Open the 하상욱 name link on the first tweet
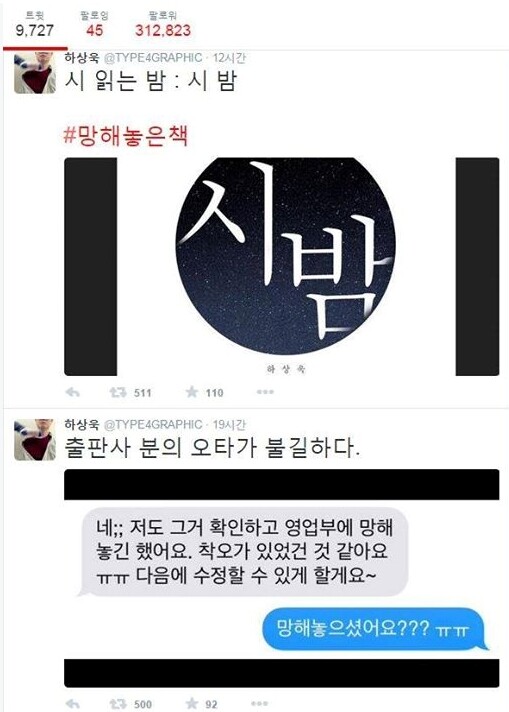The height and width of the screenshot is (712, 509). click(x=82, y=58)
